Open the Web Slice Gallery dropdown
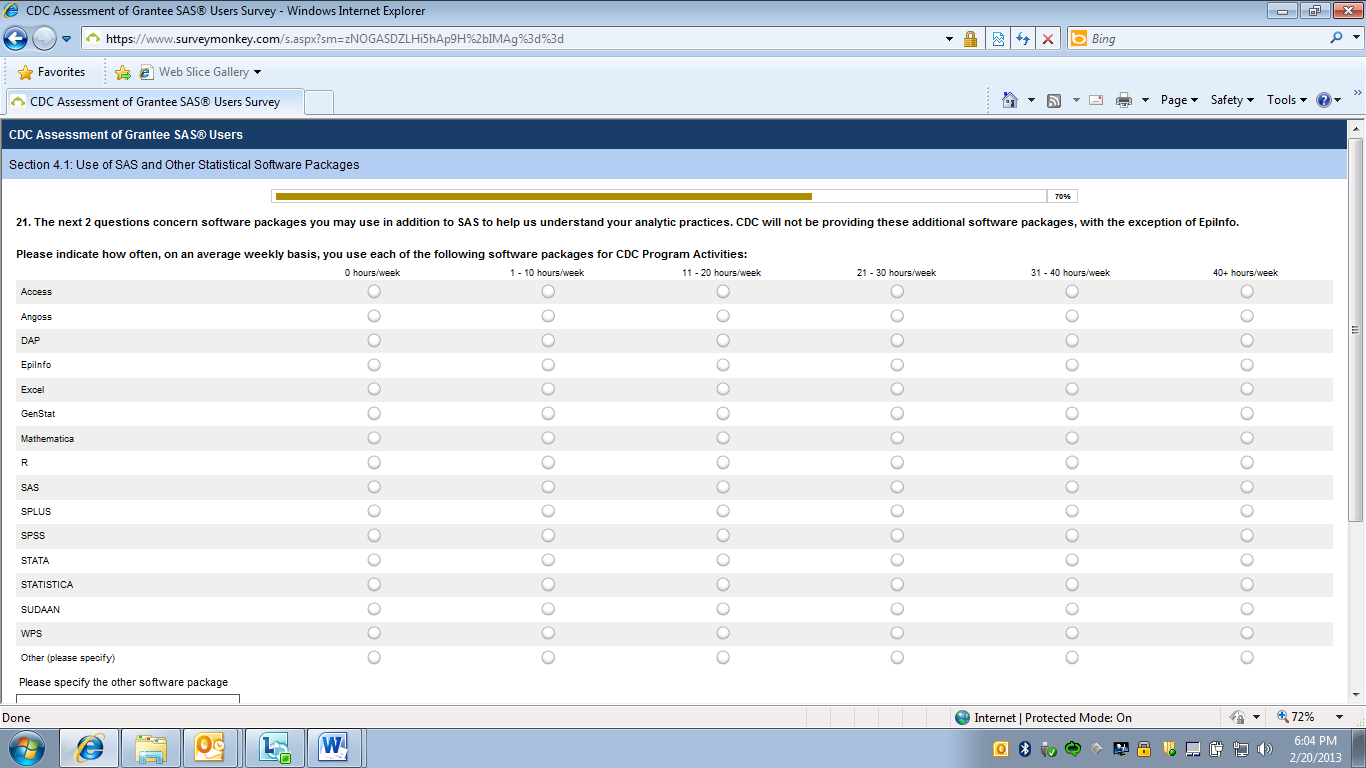Screen dimensions: 1366x768 [257, 72]
